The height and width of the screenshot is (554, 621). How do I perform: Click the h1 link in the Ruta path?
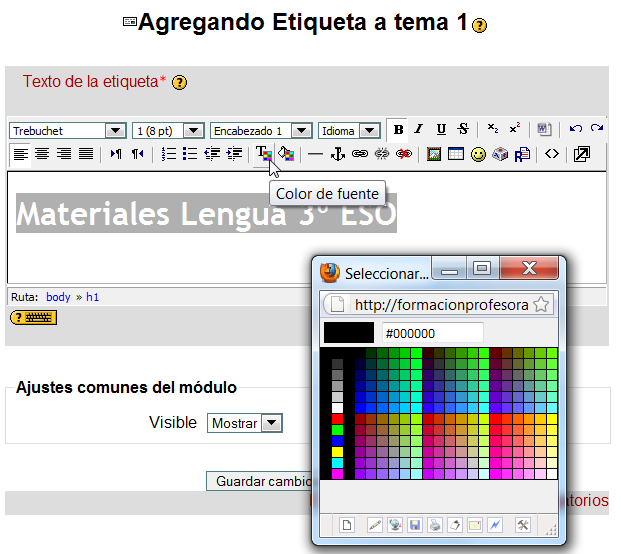tap(93, 297)
